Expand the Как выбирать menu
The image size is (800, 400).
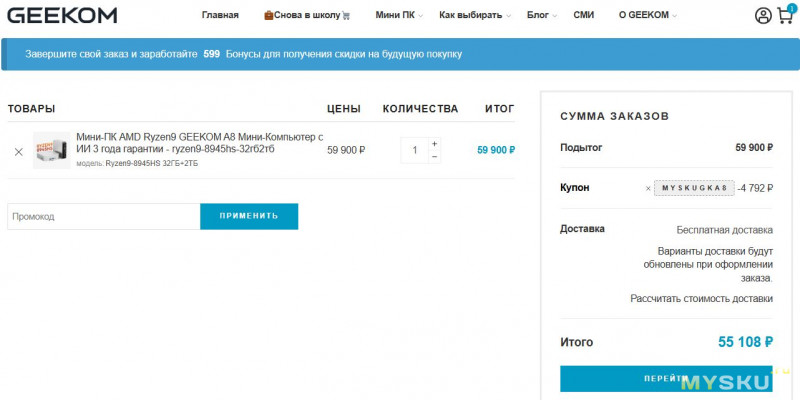474,15
